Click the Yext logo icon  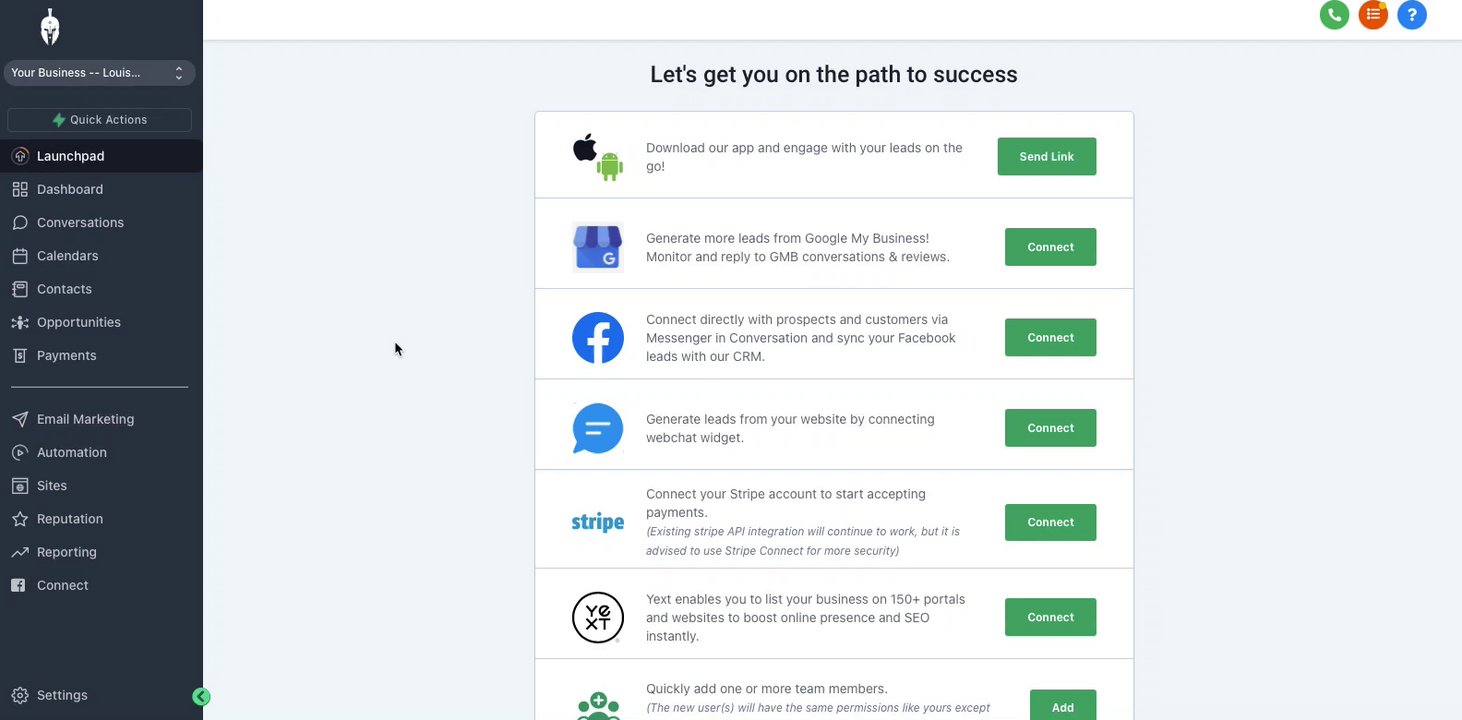598,617
